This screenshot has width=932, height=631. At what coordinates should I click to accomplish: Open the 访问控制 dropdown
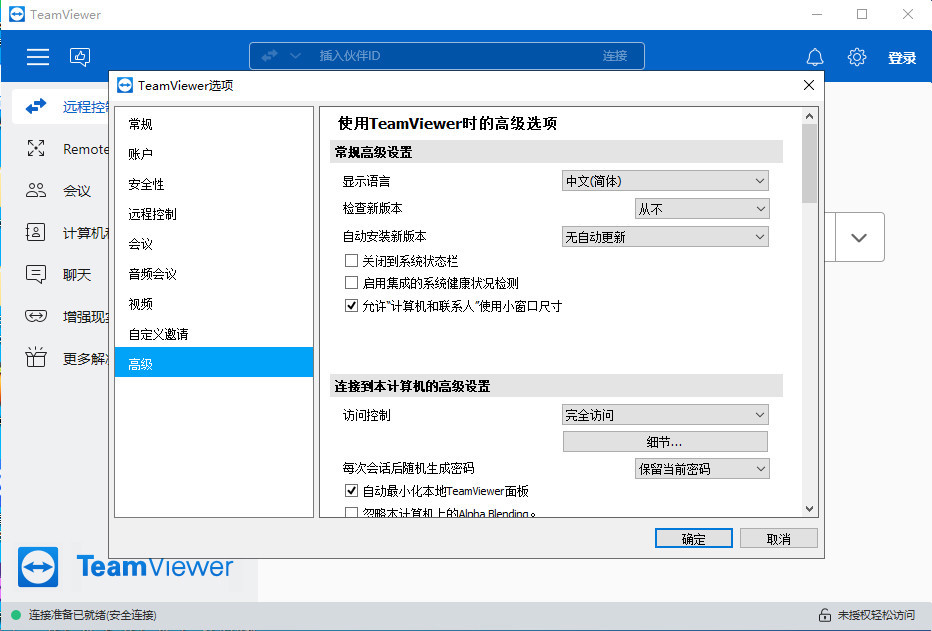click(665, 415)
